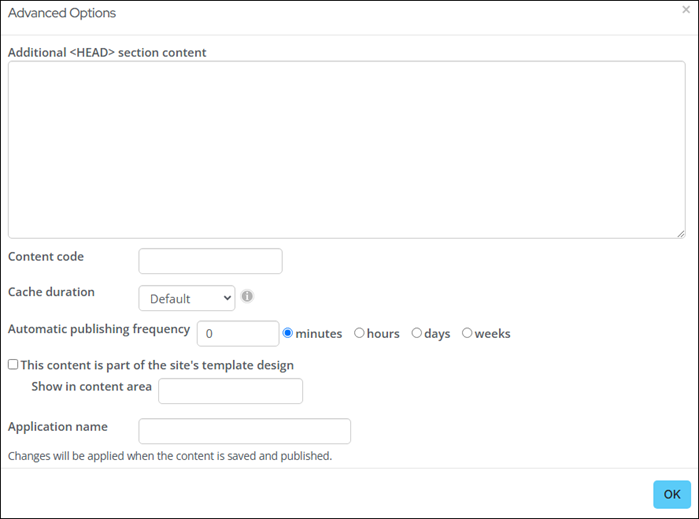
Task: Confirm with the OK button
Action: pyautogui.click(x=672, y=494)
